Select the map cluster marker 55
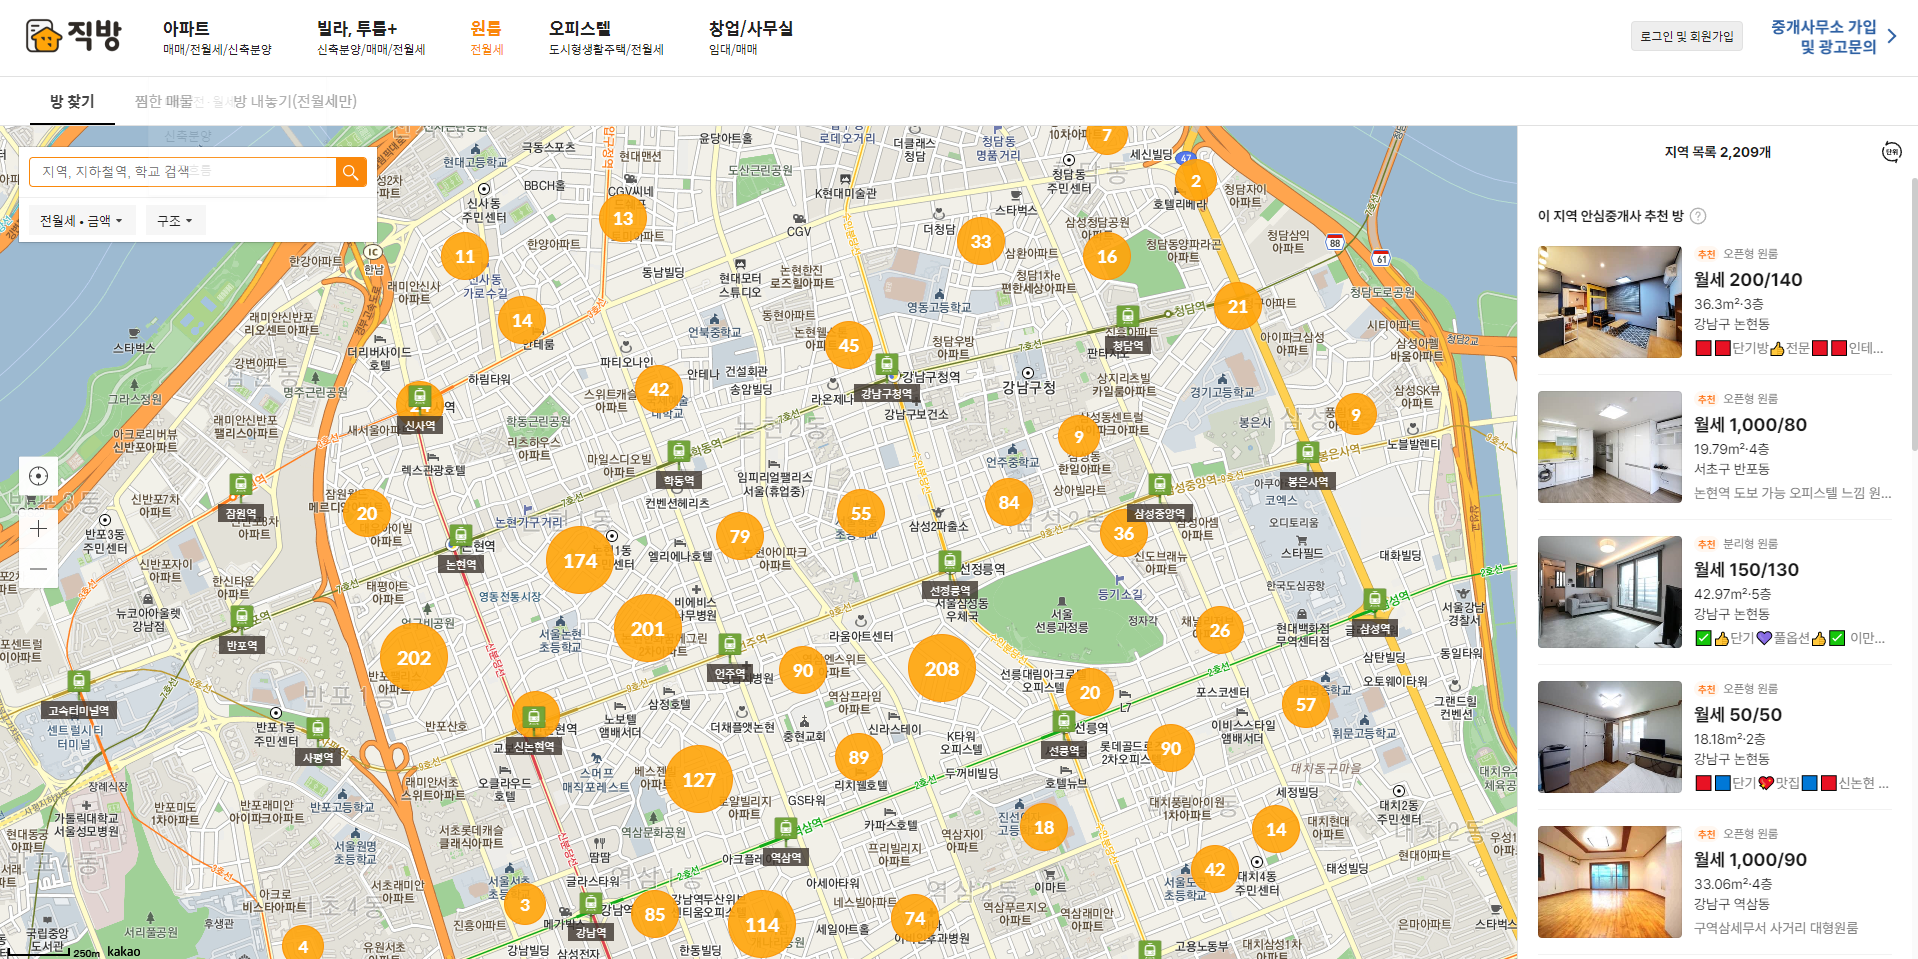1918x959 pixels. point(861,514)
